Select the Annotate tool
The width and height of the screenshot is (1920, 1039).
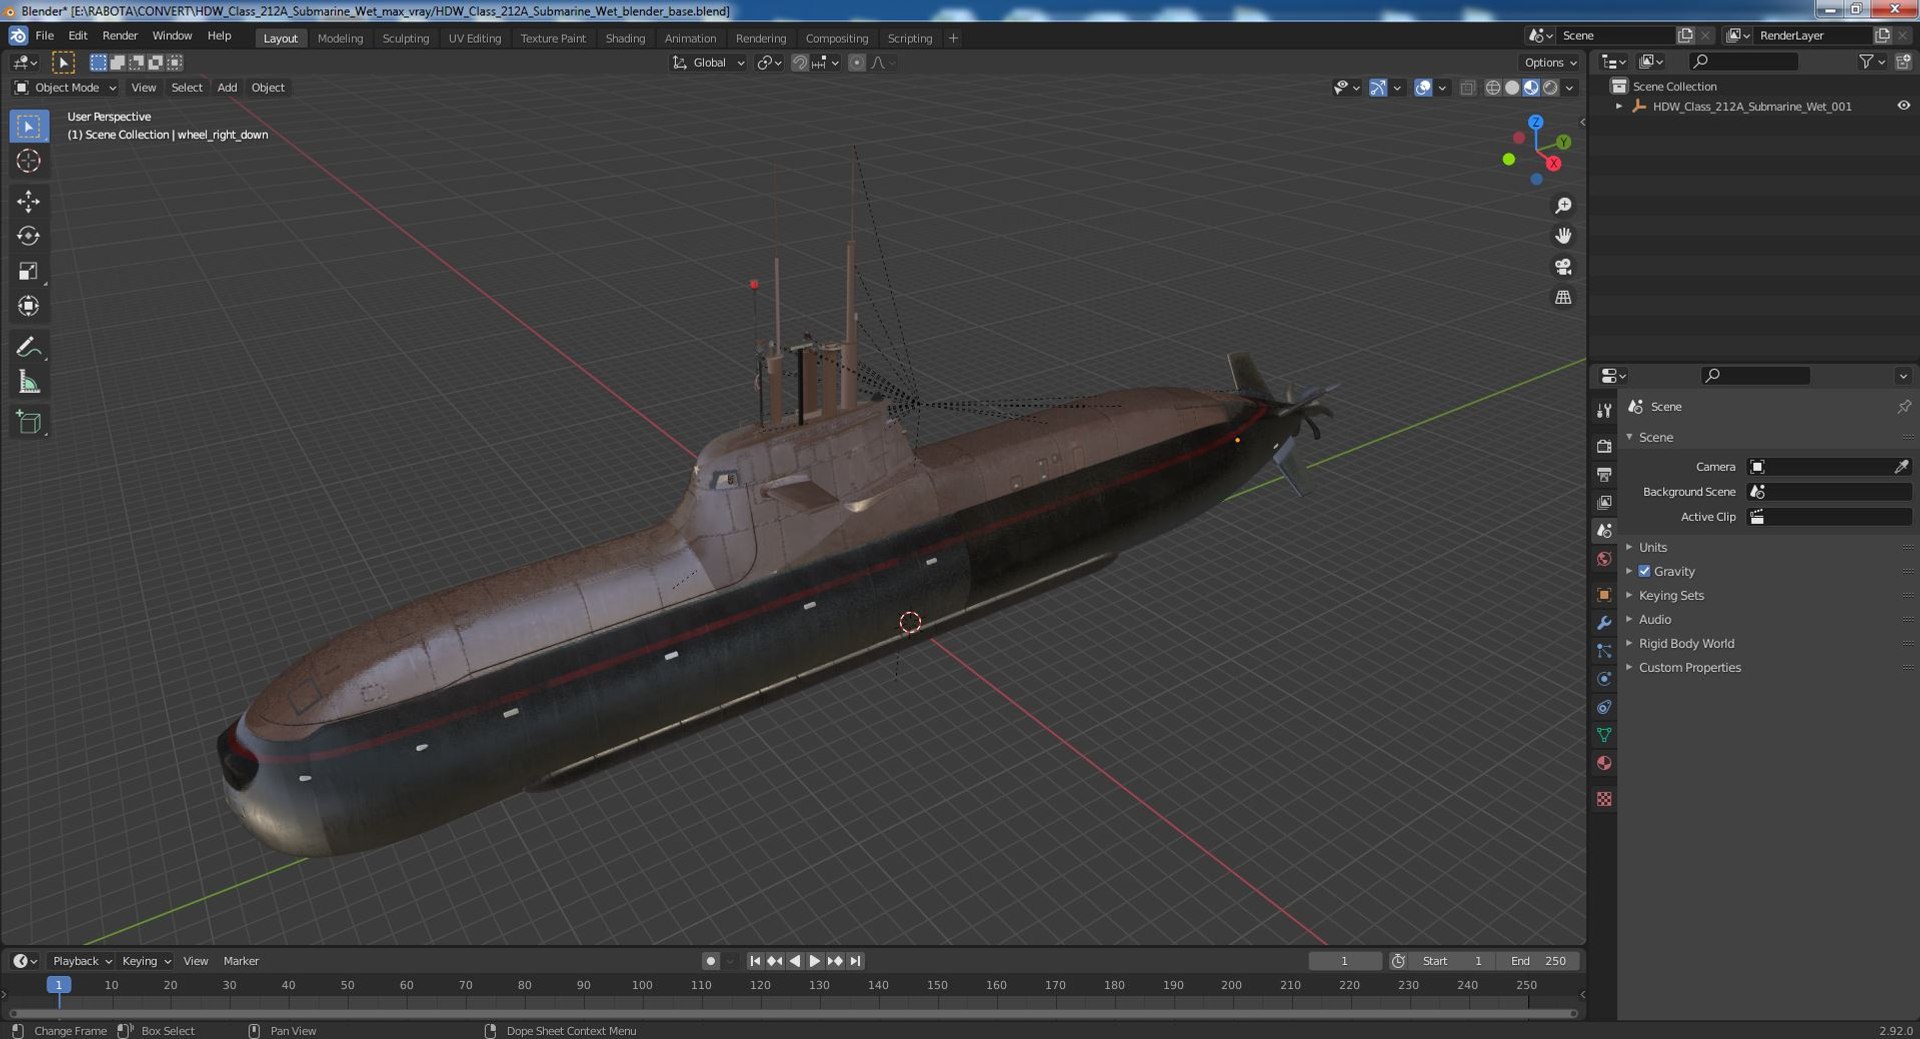pos(28,347)
